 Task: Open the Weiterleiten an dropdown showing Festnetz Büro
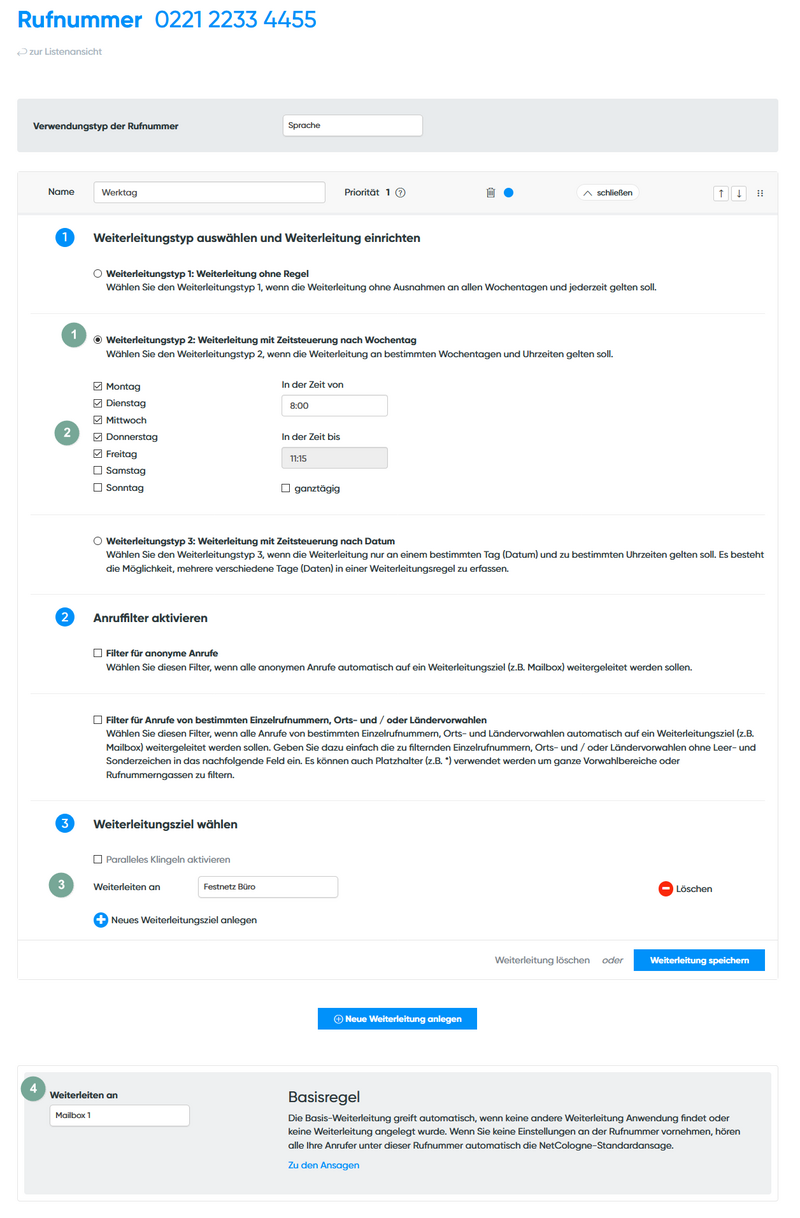click(267, 887)
